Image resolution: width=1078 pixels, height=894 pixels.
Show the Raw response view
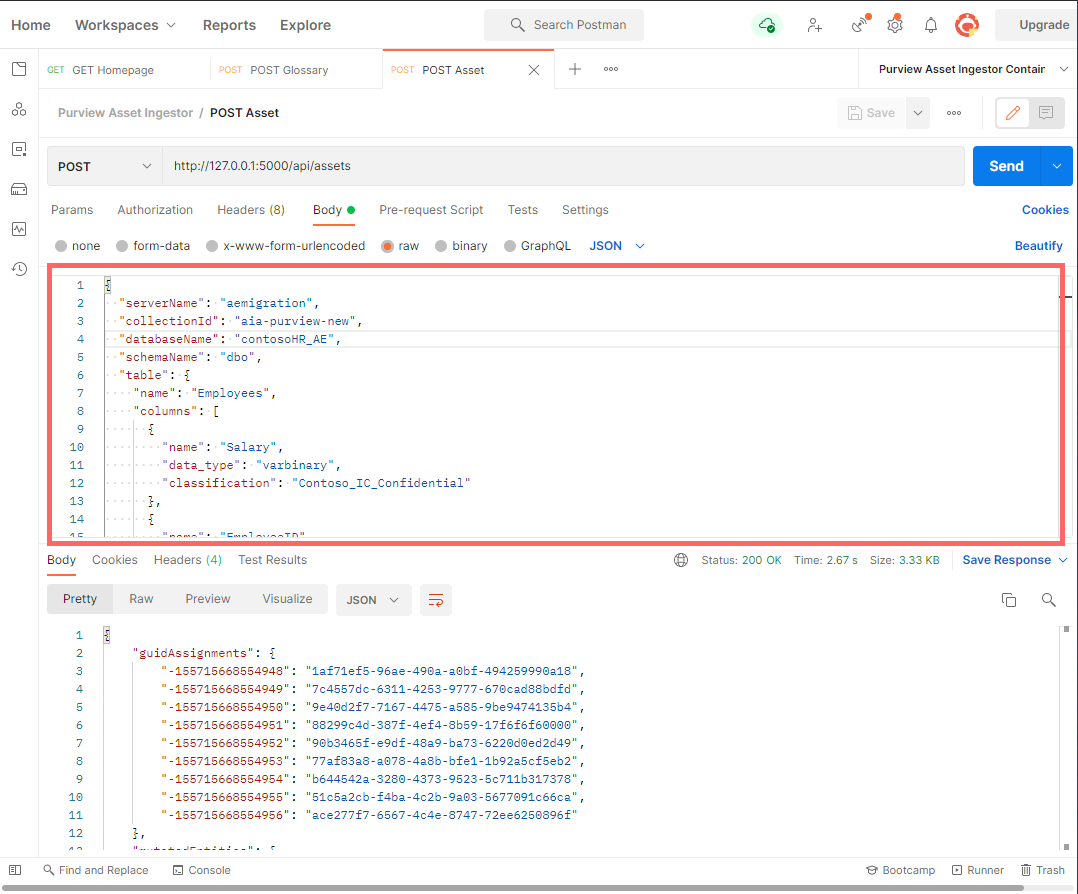[x=141, y=599]
